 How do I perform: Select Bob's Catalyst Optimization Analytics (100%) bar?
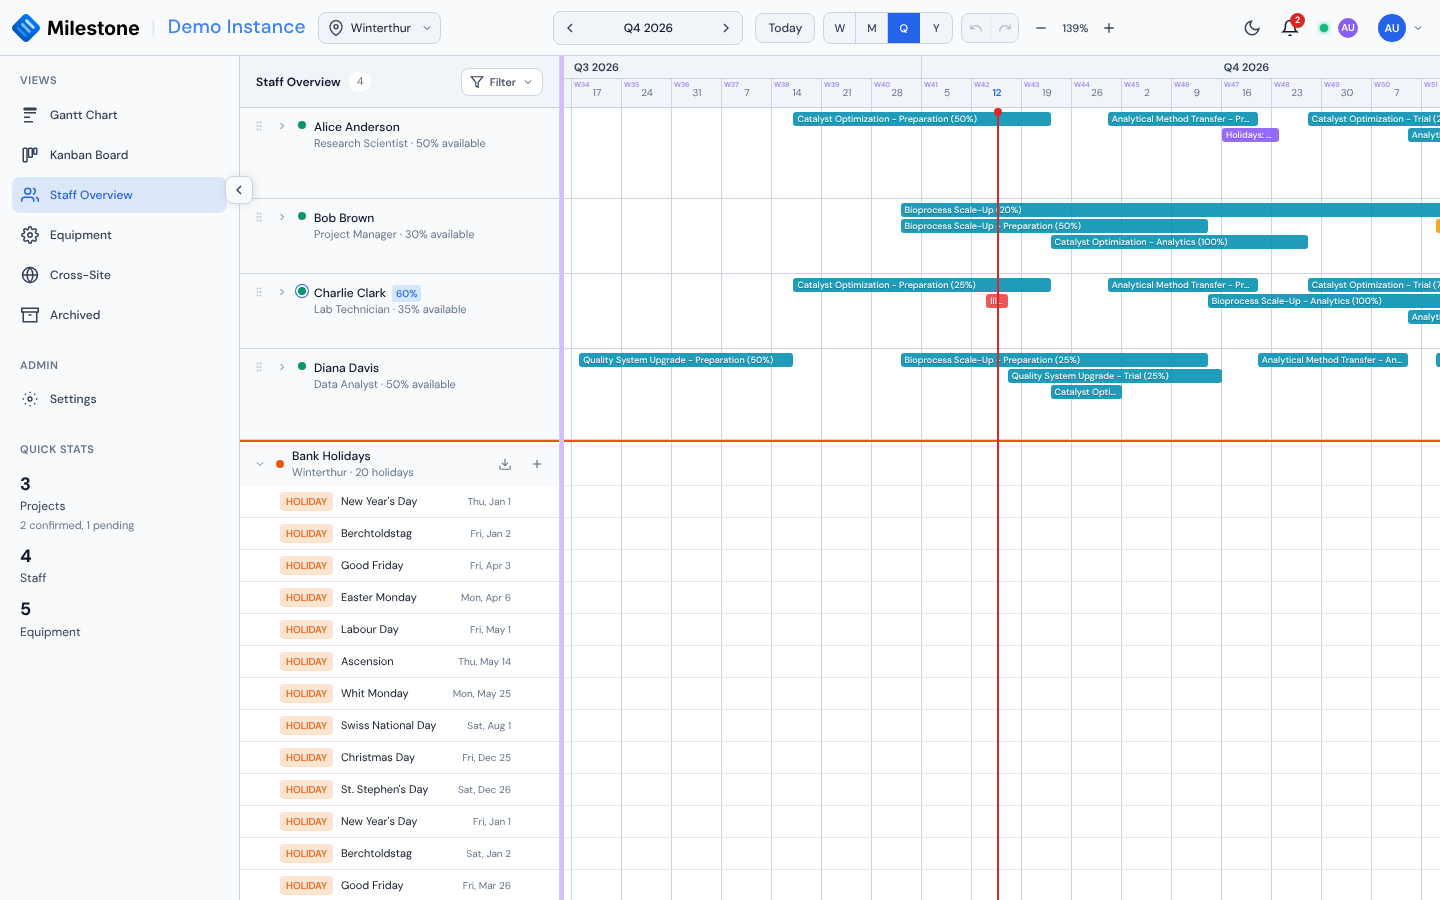(1179, 242)
